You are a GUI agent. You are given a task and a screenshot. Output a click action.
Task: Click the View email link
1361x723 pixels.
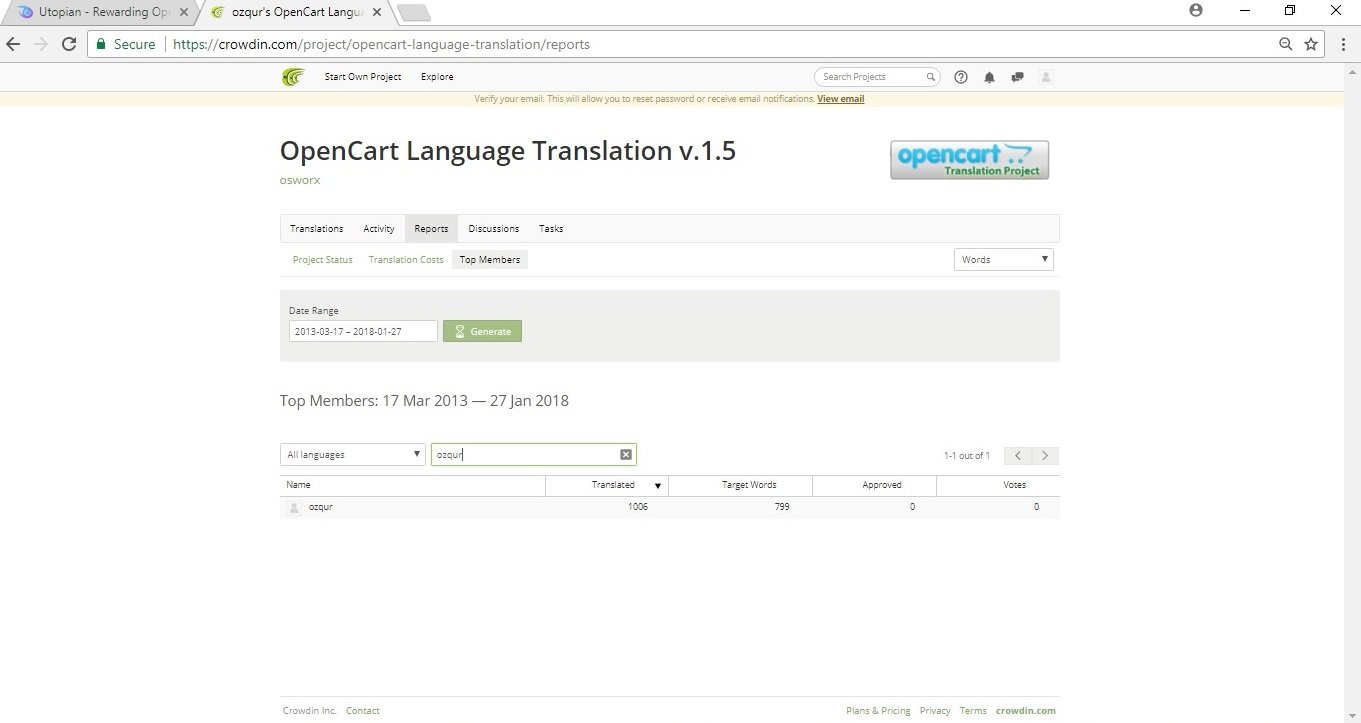[840, 99]
